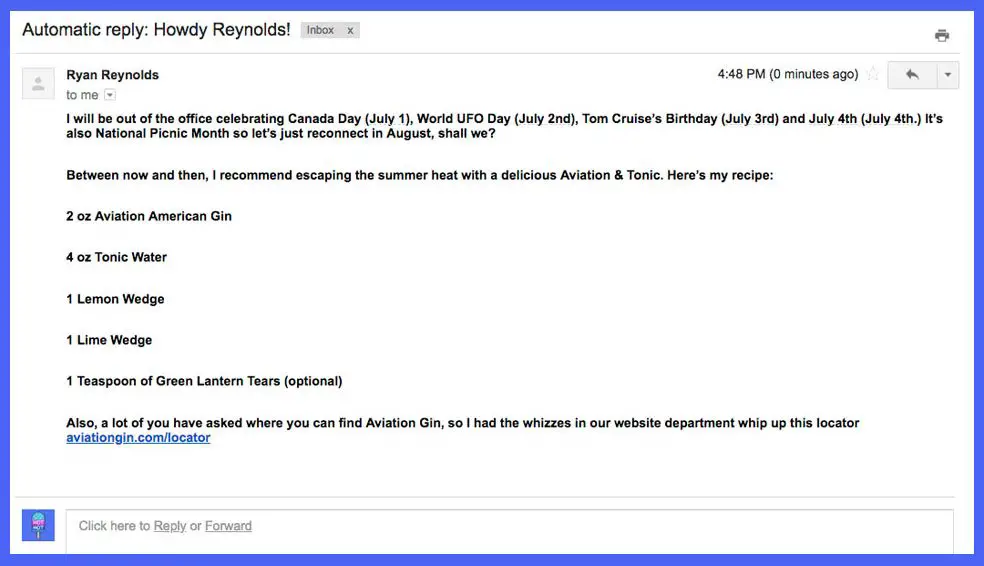Click the Forward link in compose box
Viewport: 984px width, 566px height.
[x=228, y=526]
